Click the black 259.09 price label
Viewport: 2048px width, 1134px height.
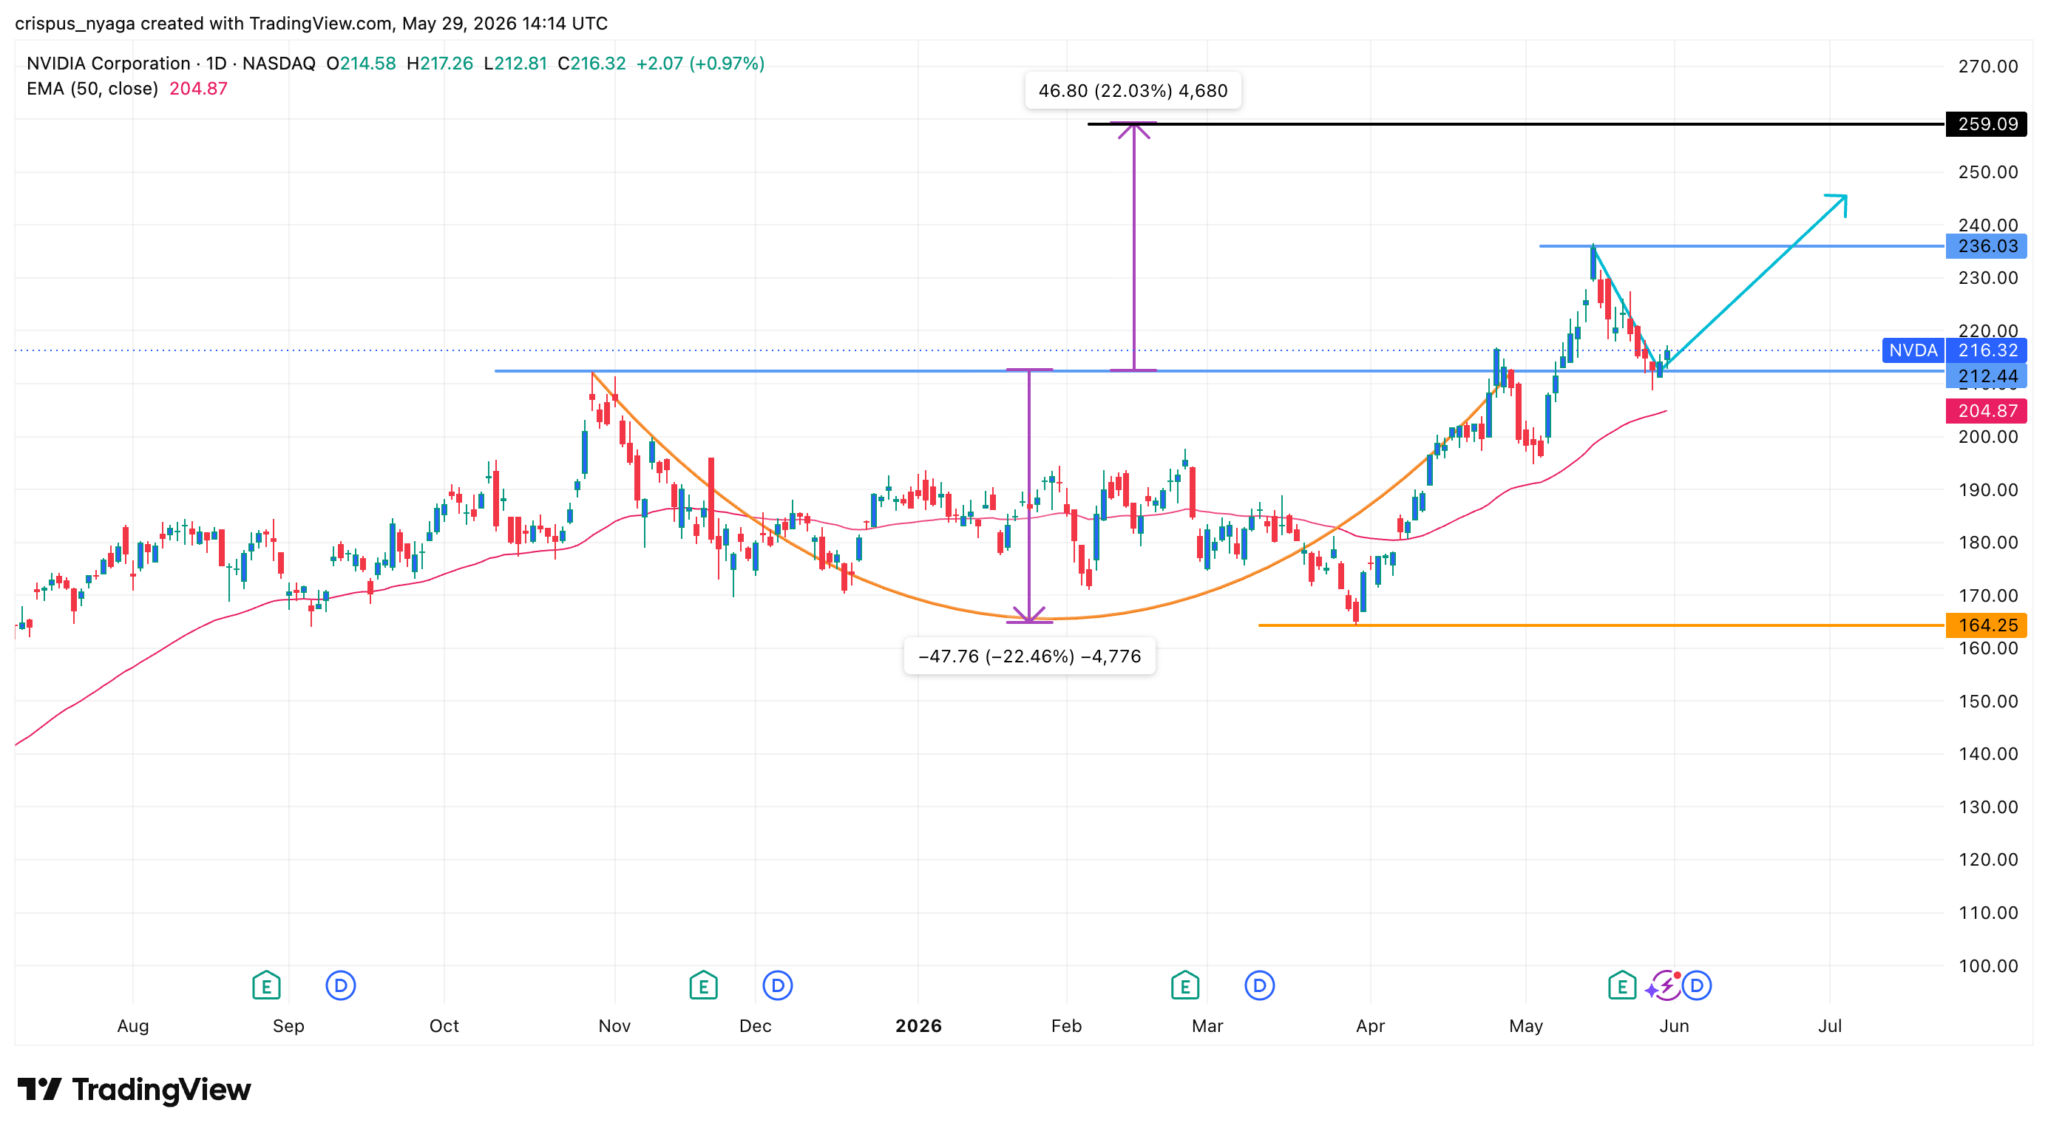point(1986,124)
